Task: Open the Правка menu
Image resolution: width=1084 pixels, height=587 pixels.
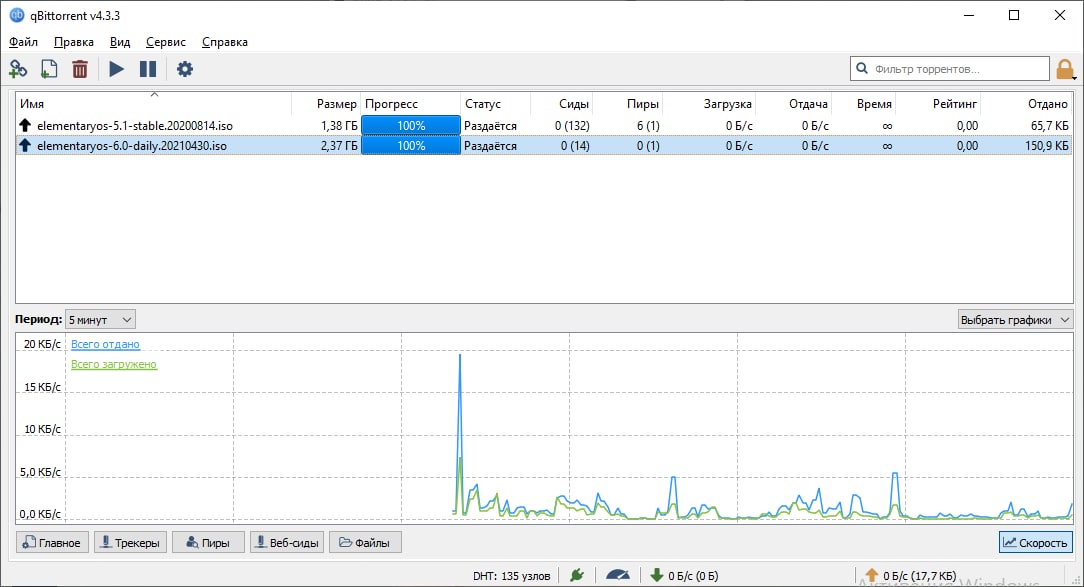Action: 73,42
